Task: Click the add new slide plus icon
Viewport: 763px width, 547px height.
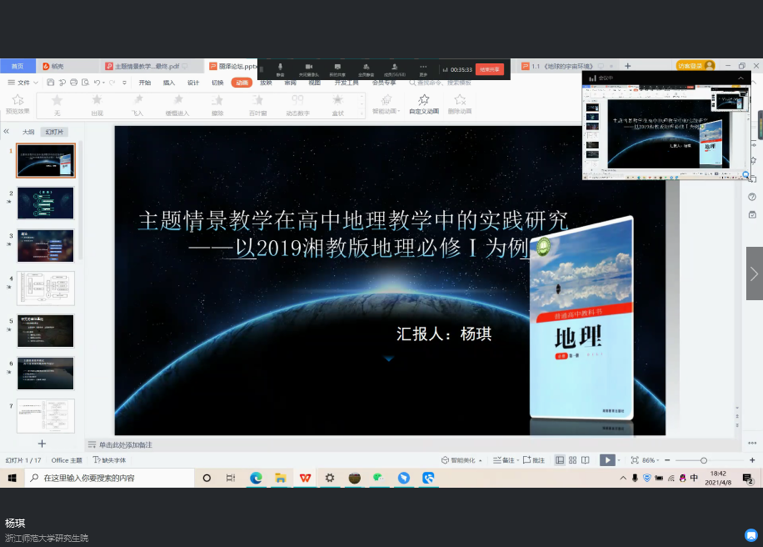Action: (42, 443)
